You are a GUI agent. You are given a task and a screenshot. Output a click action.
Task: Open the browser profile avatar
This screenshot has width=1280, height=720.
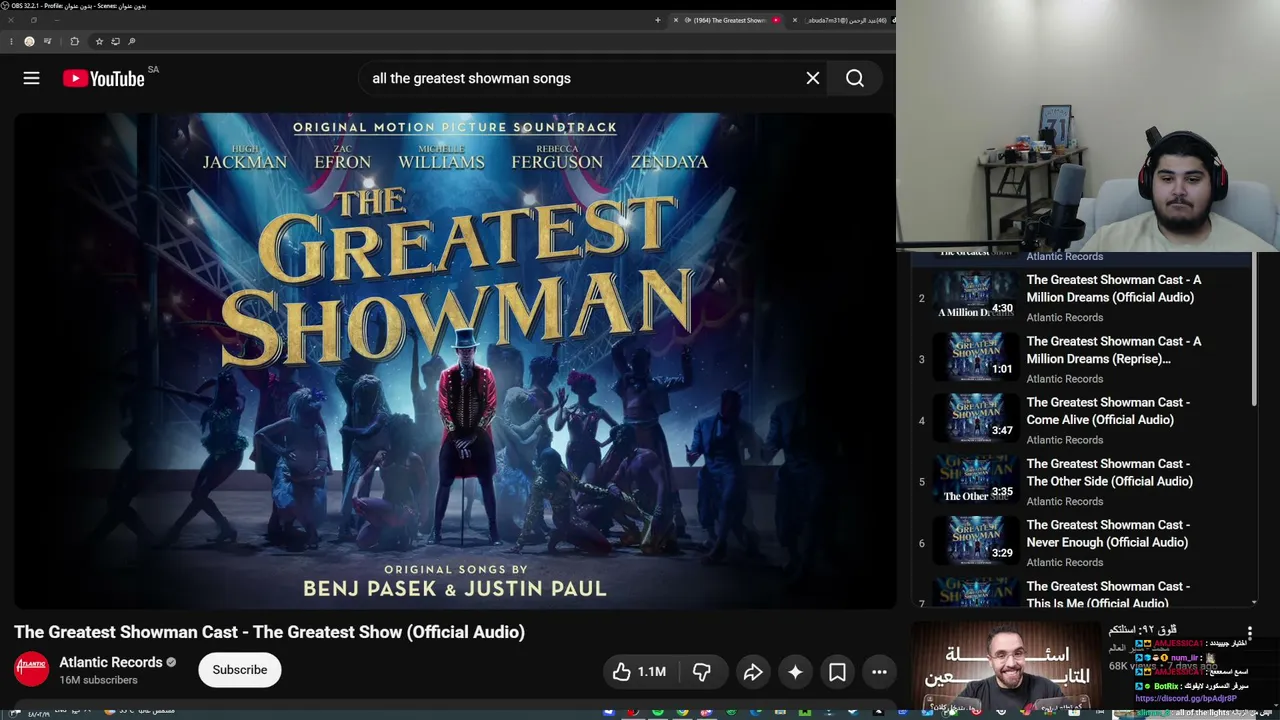(29, 41)
